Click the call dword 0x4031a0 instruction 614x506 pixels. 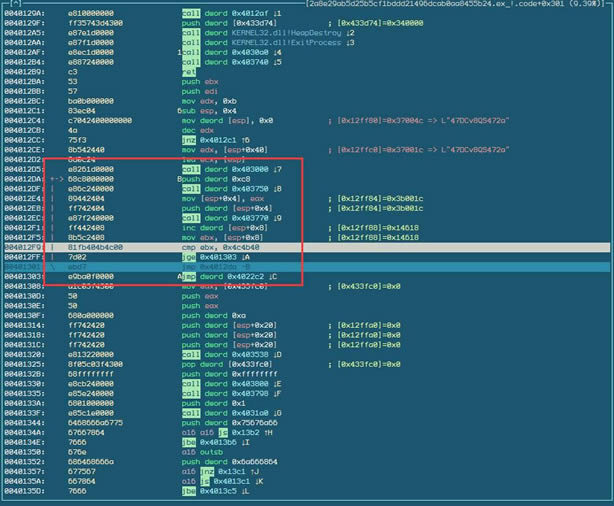[225, 411]
